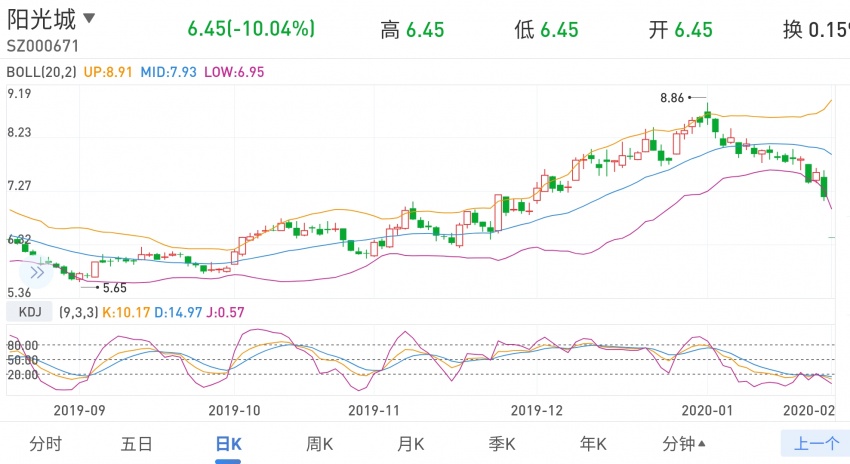Click the 2019-09 date axis label

click(x=79, y=410)
